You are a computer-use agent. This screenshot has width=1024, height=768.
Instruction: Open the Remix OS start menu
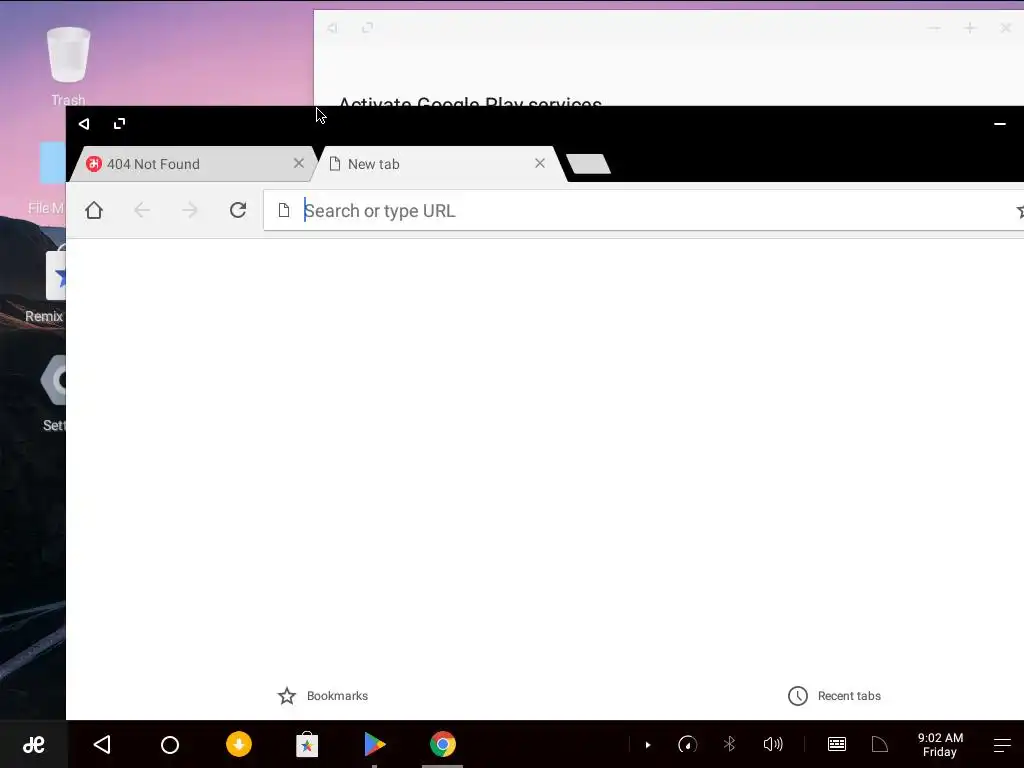(33, 744)
